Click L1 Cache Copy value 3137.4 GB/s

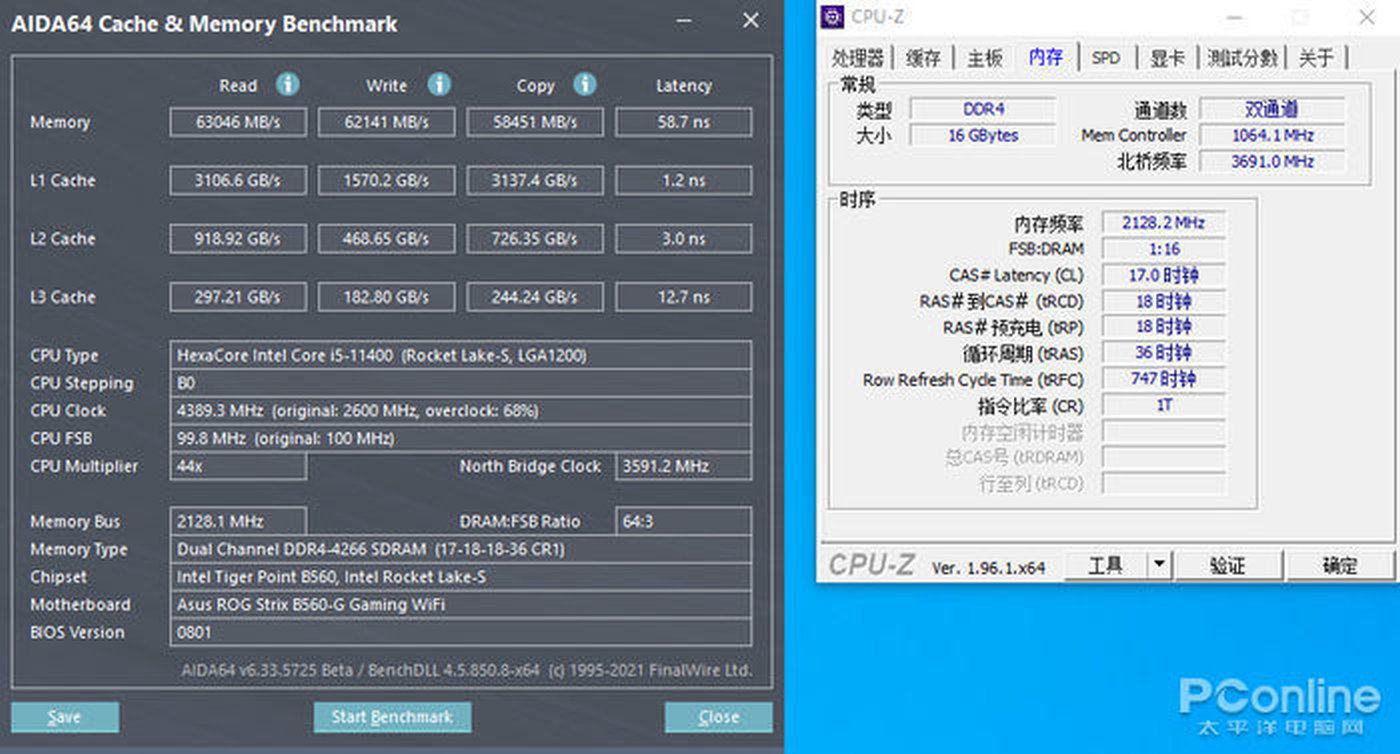(535, 181)
